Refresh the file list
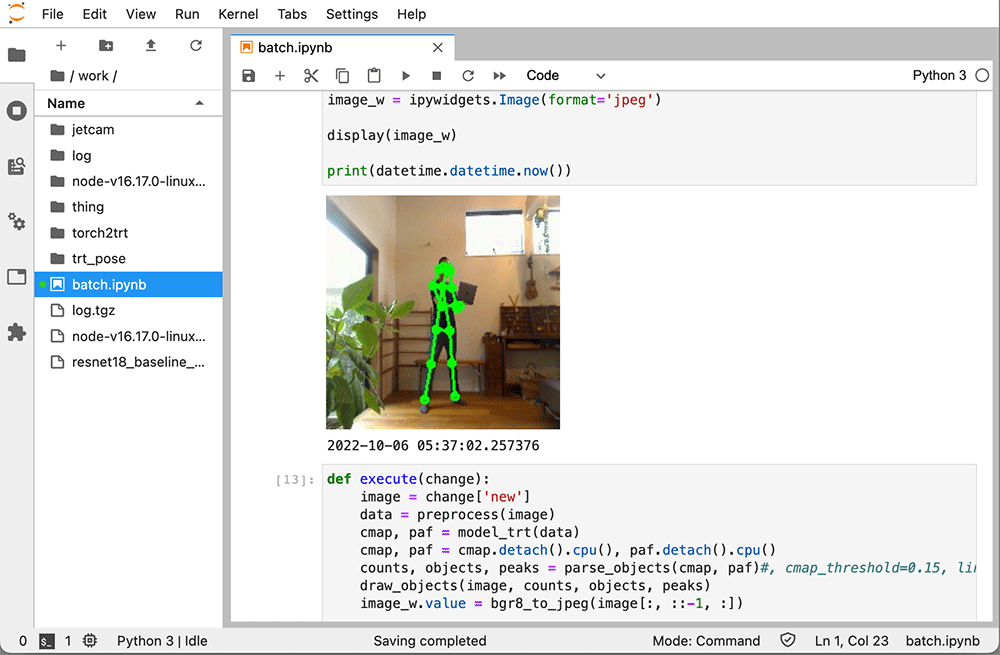The image size is (1000, 655). coord(196,45)
